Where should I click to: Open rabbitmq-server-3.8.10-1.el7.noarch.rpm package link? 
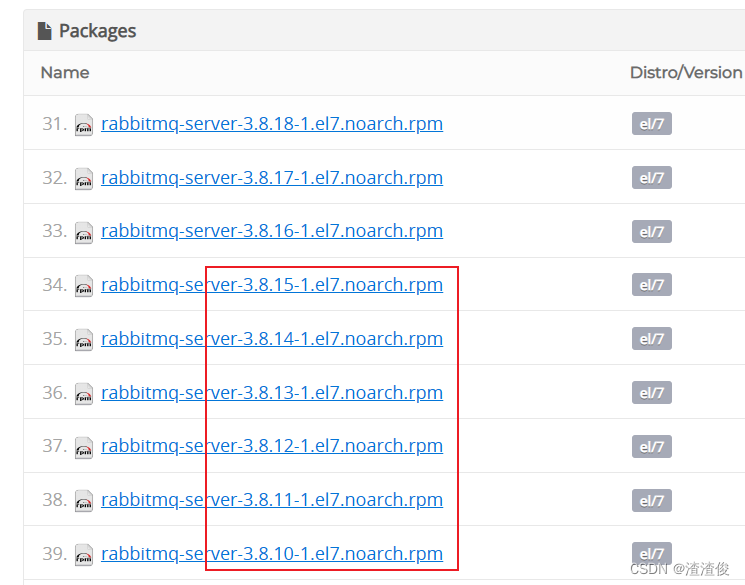click(x=272, y=554)
